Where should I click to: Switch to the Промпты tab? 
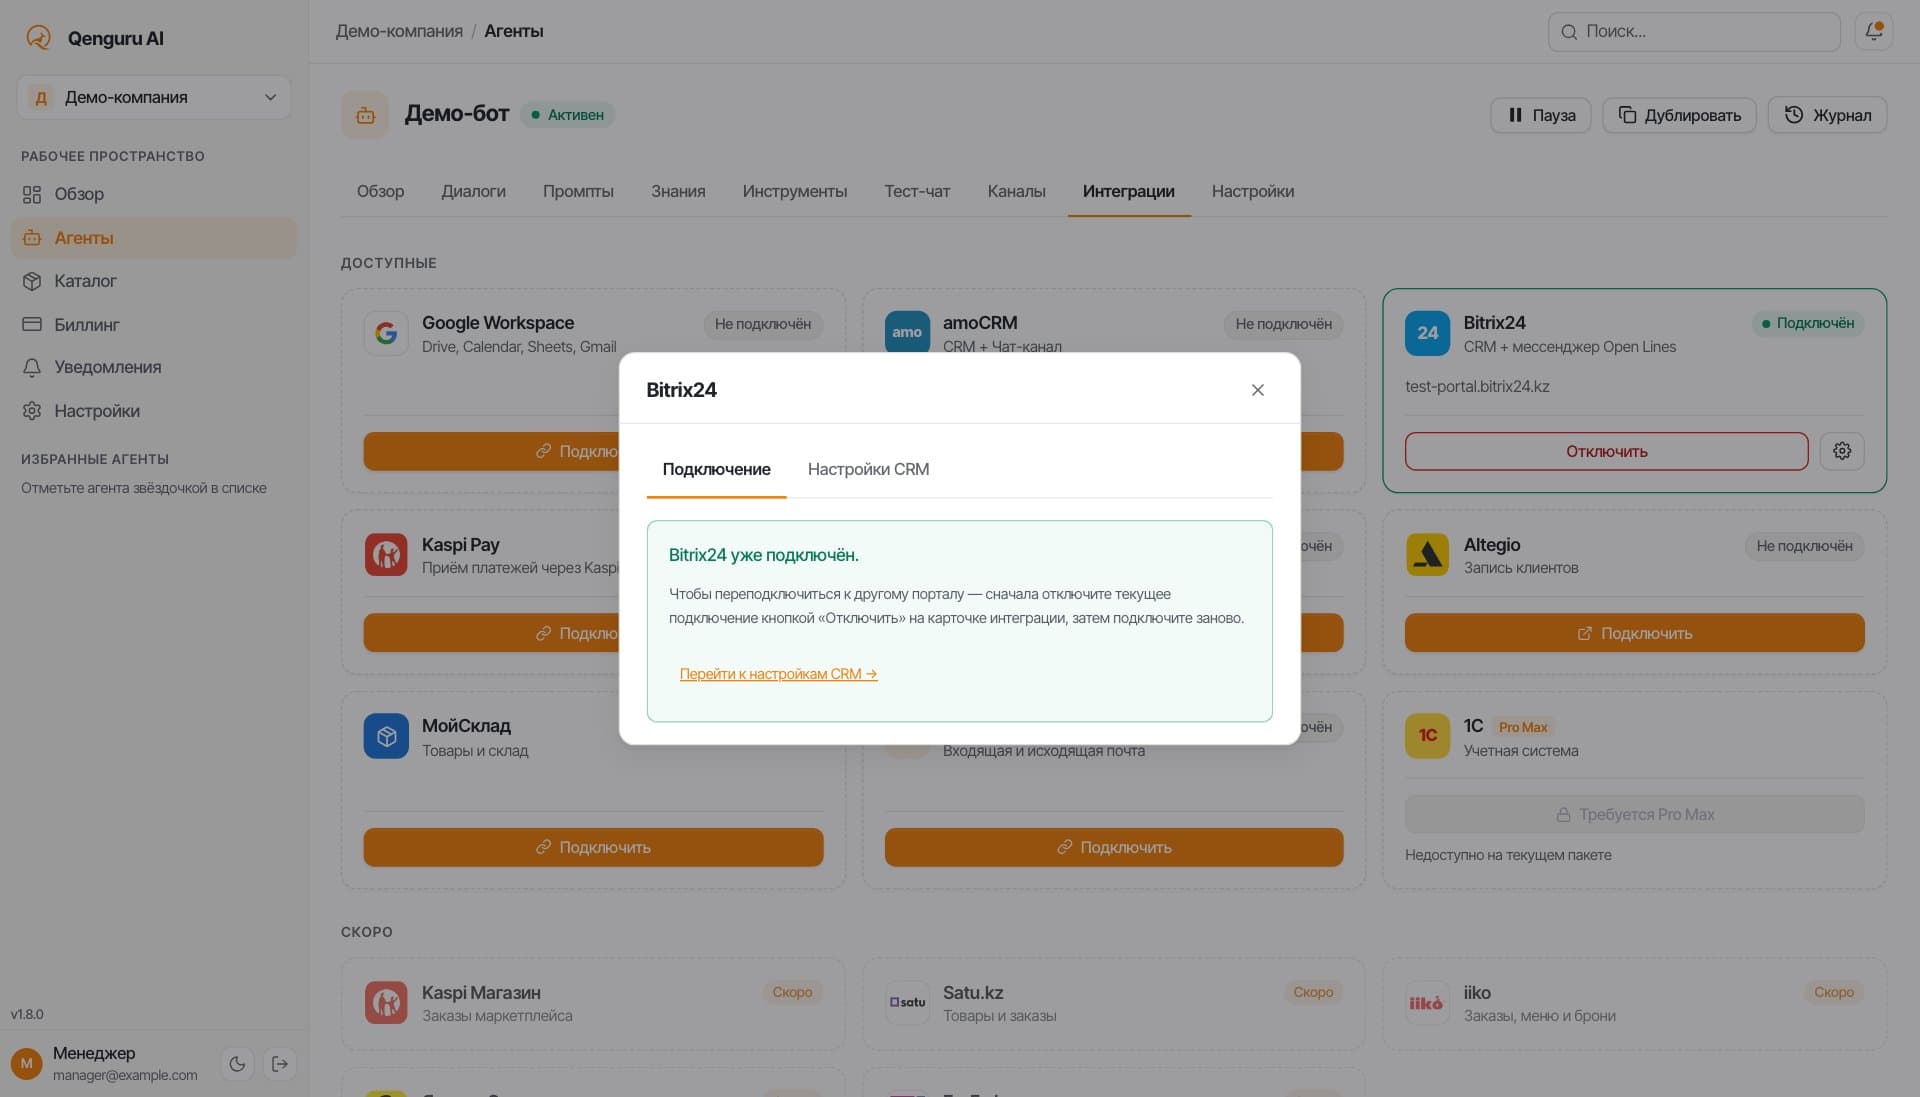578,191
